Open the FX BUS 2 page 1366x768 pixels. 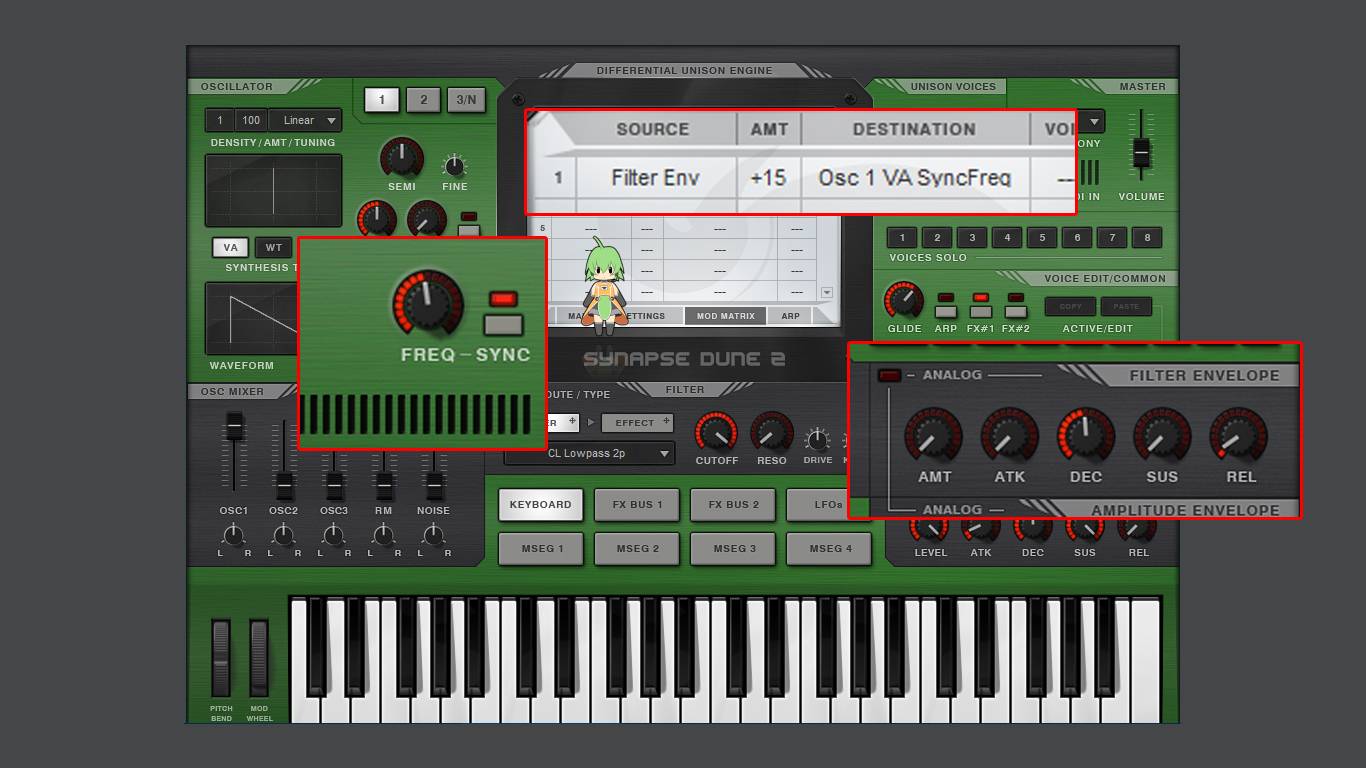[x=733, y=504]
